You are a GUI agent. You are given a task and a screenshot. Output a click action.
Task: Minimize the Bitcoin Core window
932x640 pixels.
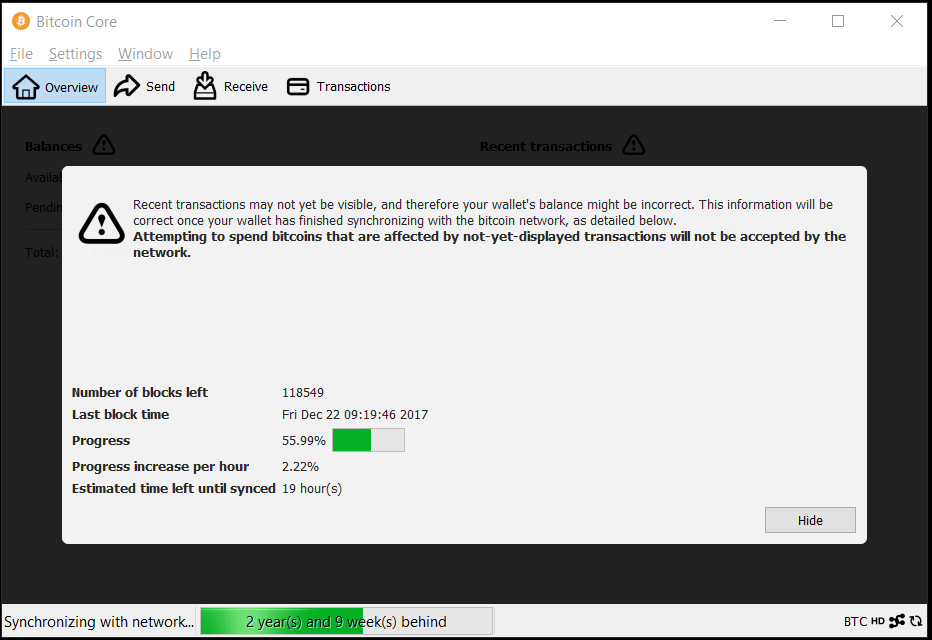pos(780,21)
